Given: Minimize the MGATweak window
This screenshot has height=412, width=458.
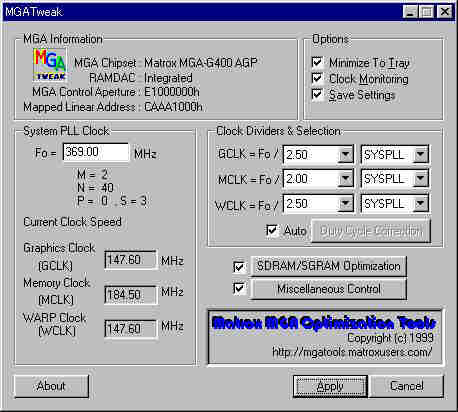Looking at the screenshot, I should click(x=410, y=12).
